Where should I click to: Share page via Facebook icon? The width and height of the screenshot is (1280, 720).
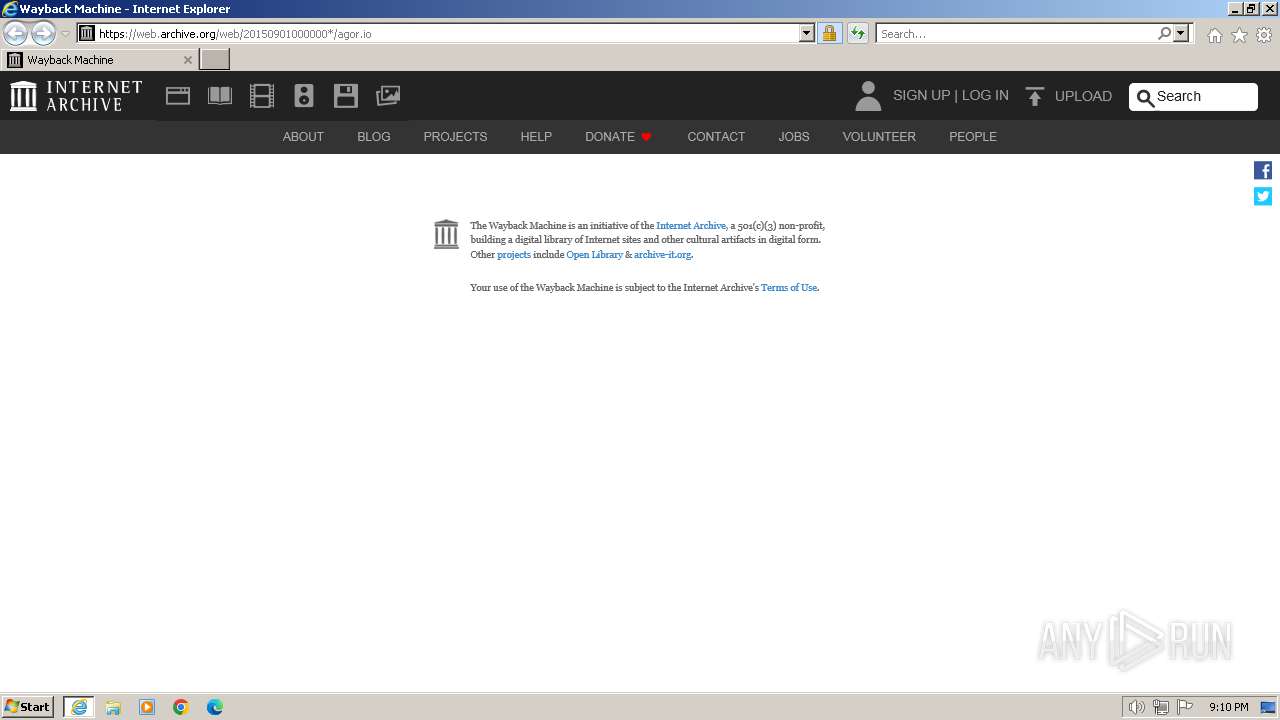coord(1263,171)
